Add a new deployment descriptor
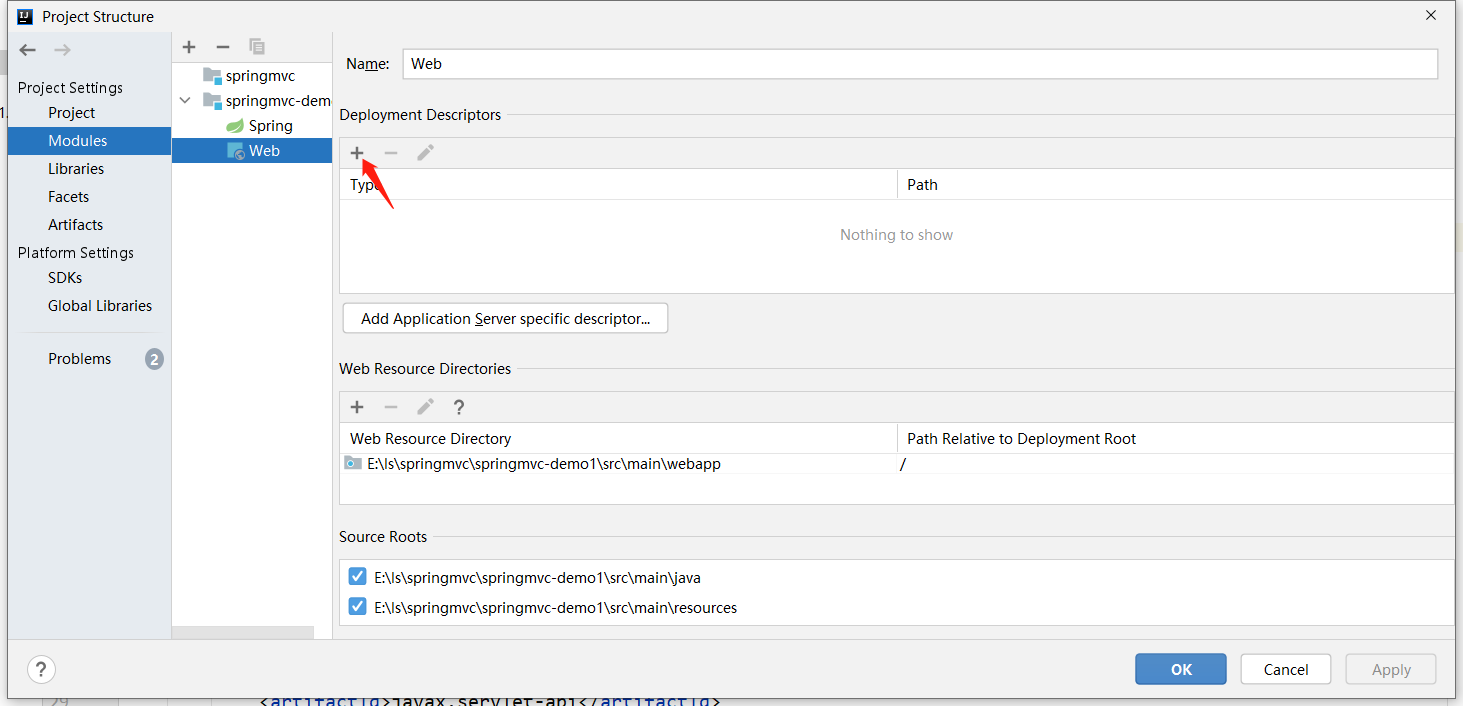 357,153
